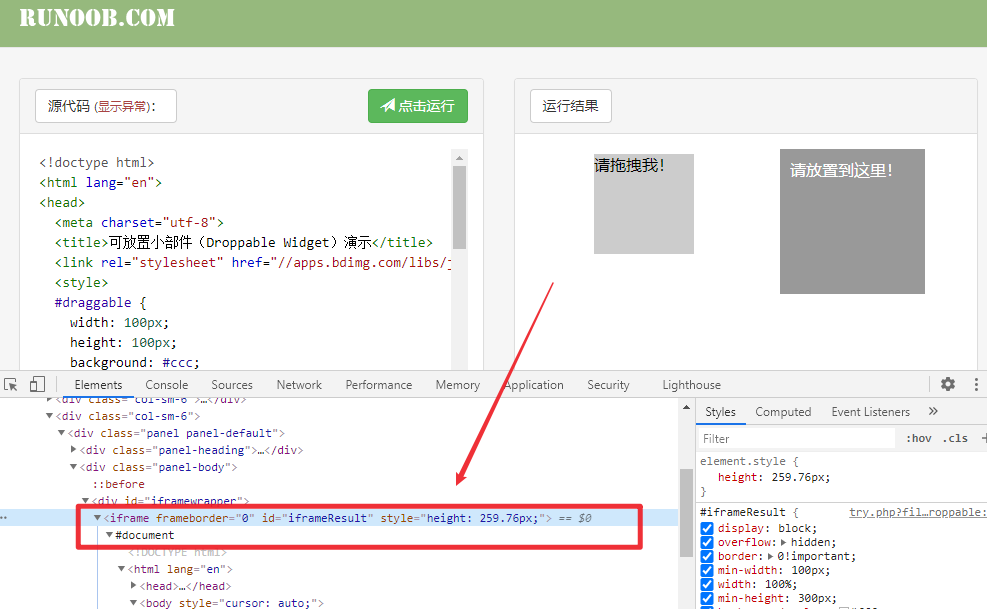Click the RUNOOB.COM logo
Viewport: 987px width, 609px height.
point(97,17)
